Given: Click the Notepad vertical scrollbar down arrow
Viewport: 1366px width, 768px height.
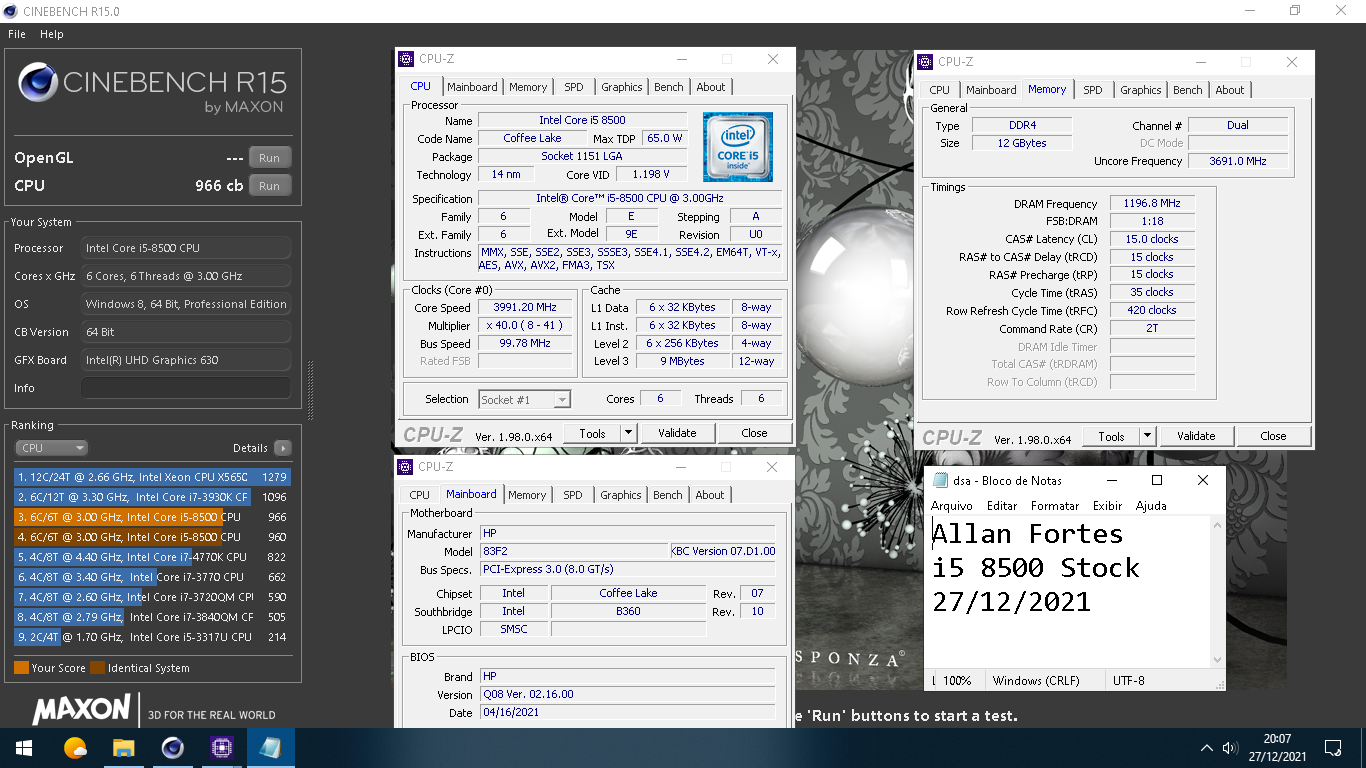Looking at the screenshot, I should click(1217, 660).
